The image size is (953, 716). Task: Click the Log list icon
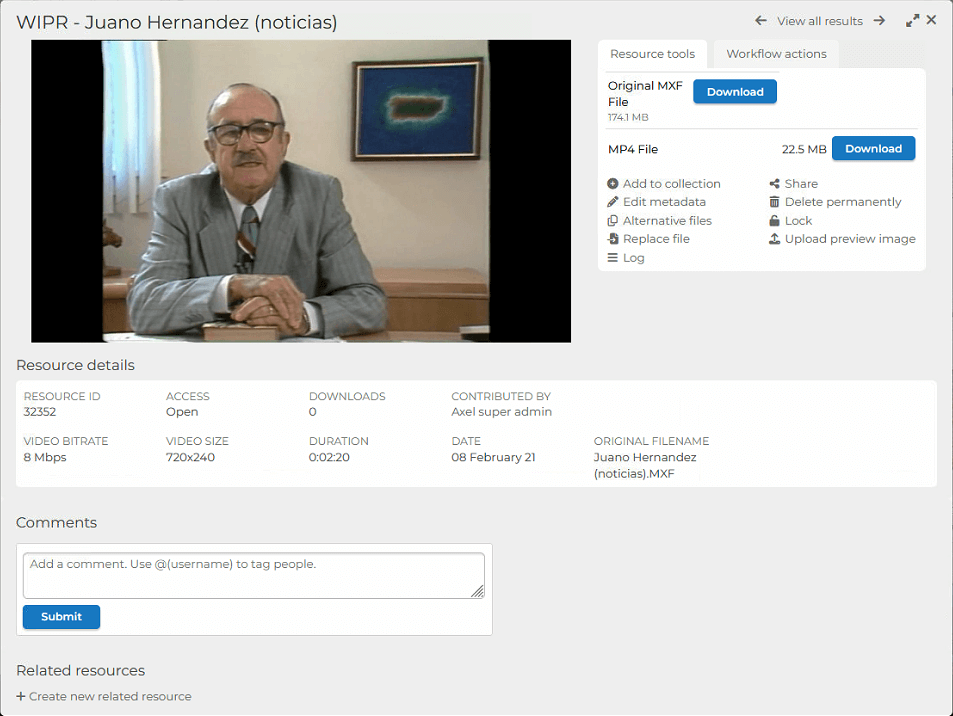(613, 258)
